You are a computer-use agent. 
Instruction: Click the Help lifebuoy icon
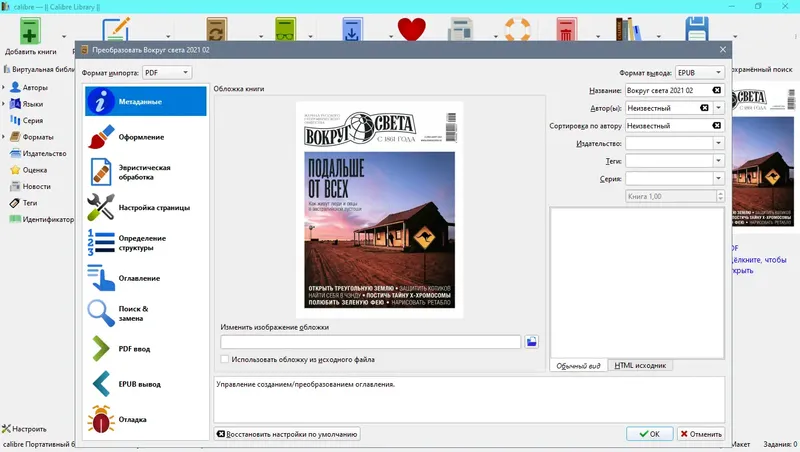point(517,29)
